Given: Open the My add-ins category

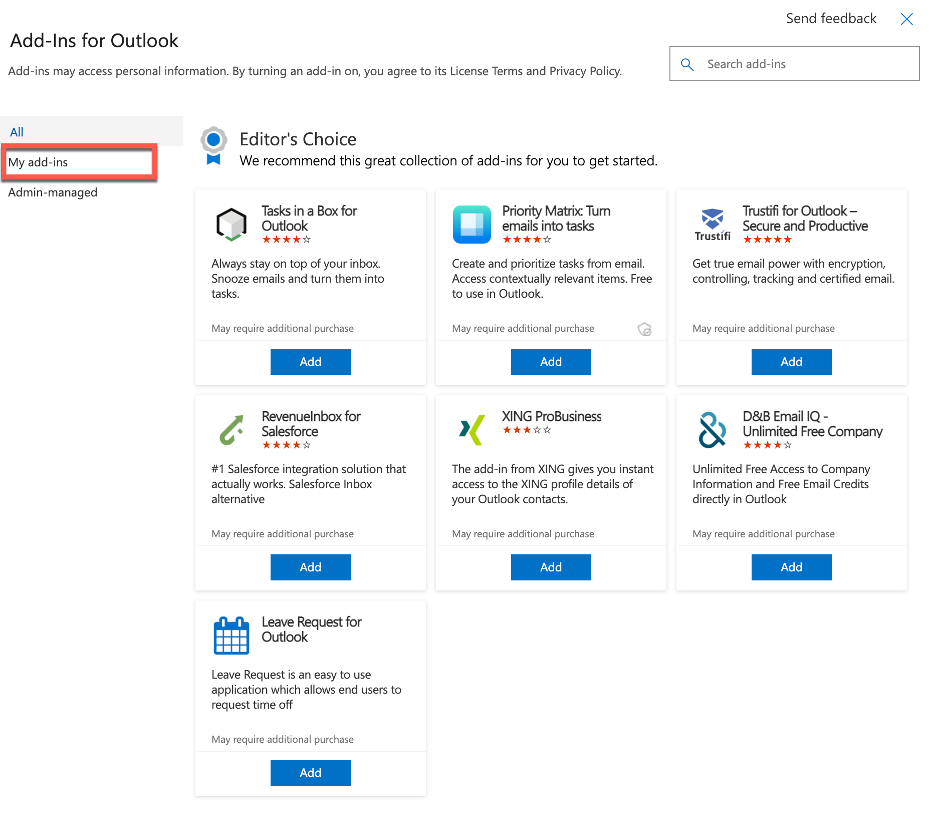Looking at the screenshot, I should tap(79, 162).
